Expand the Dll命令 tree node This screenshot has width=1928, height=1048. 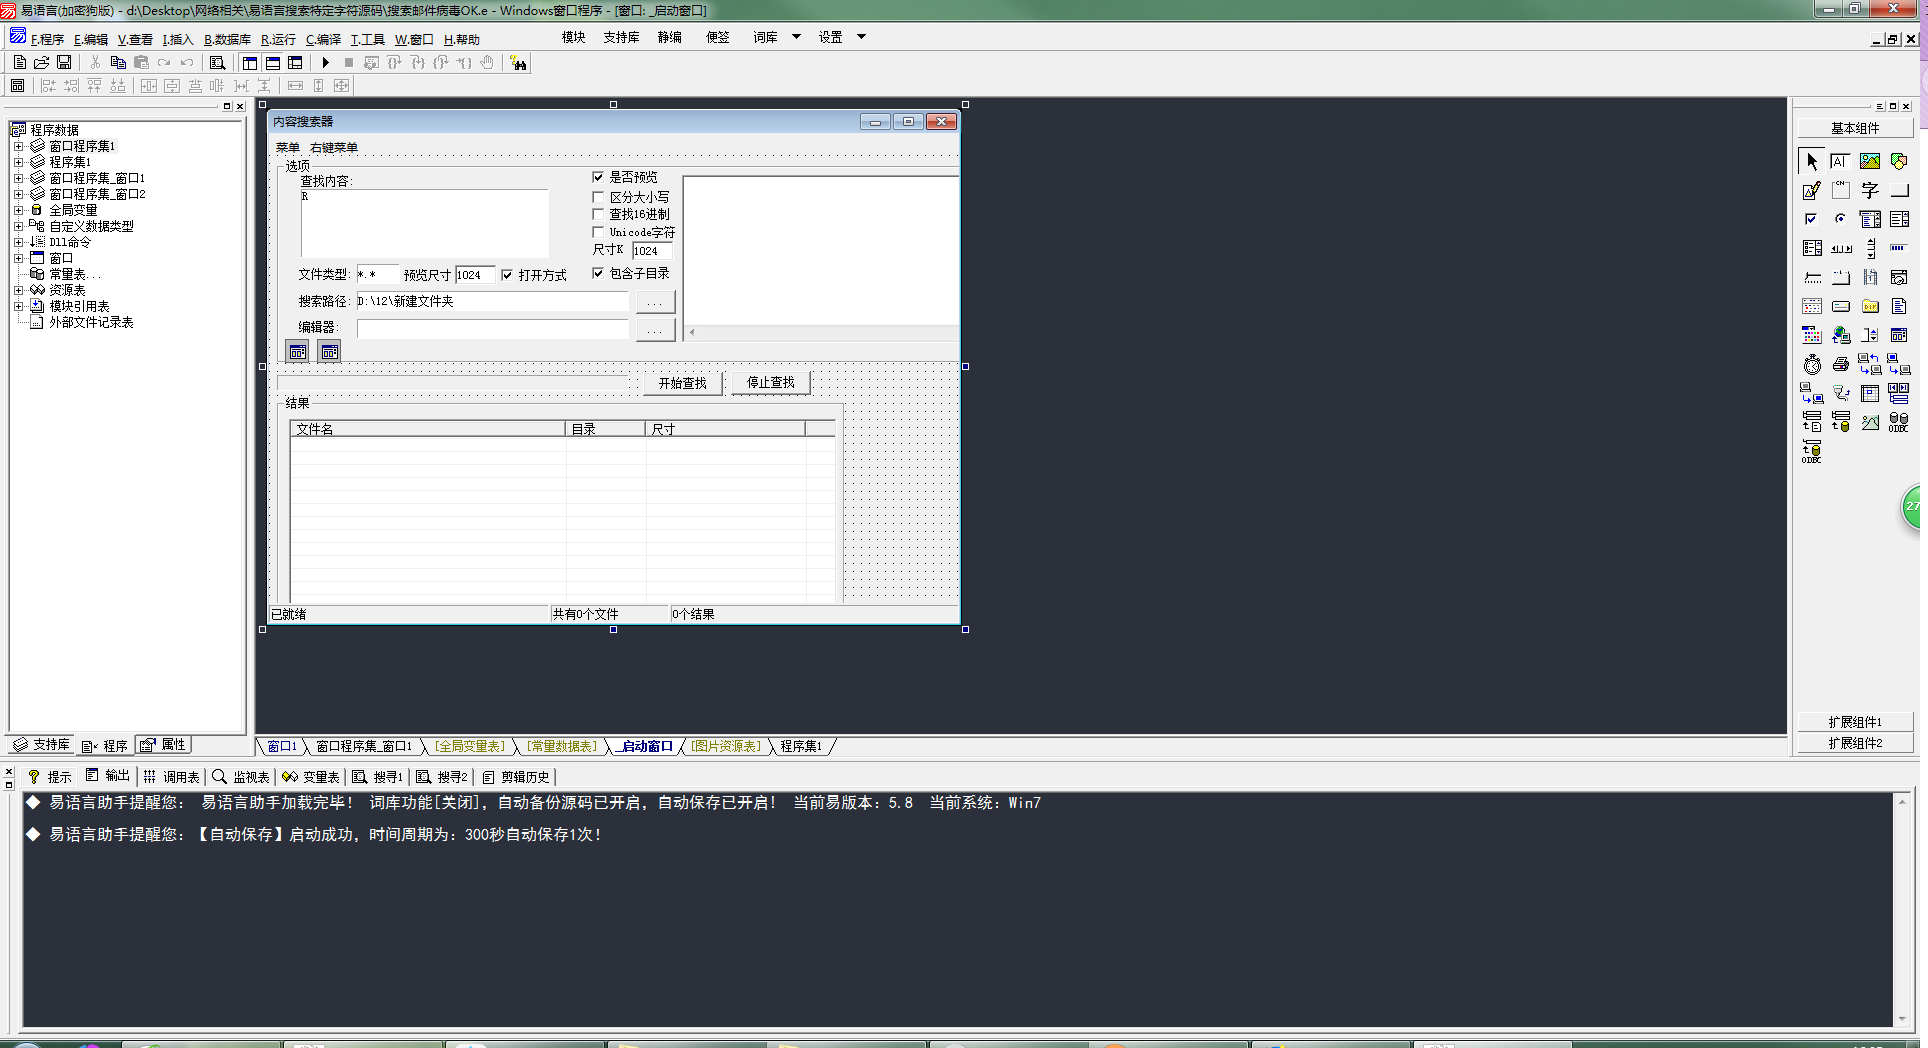tap(18, 242)
